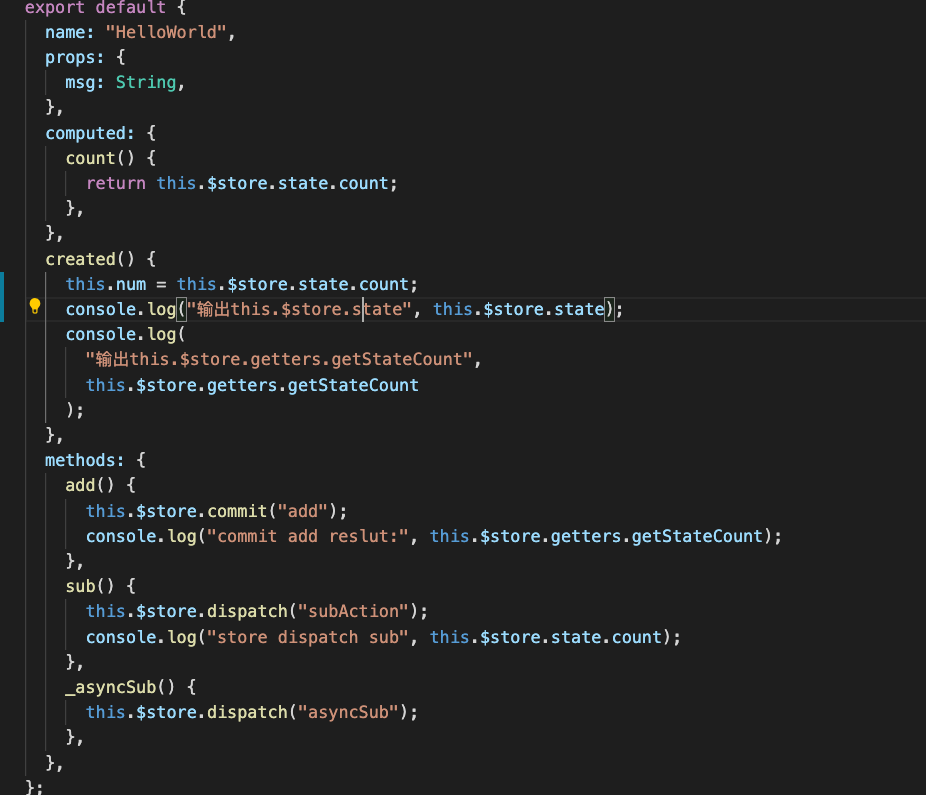The height and width of the screenshot is (795, 926).
Task: Click the String type of msg
Action: [x=146, y=82]
